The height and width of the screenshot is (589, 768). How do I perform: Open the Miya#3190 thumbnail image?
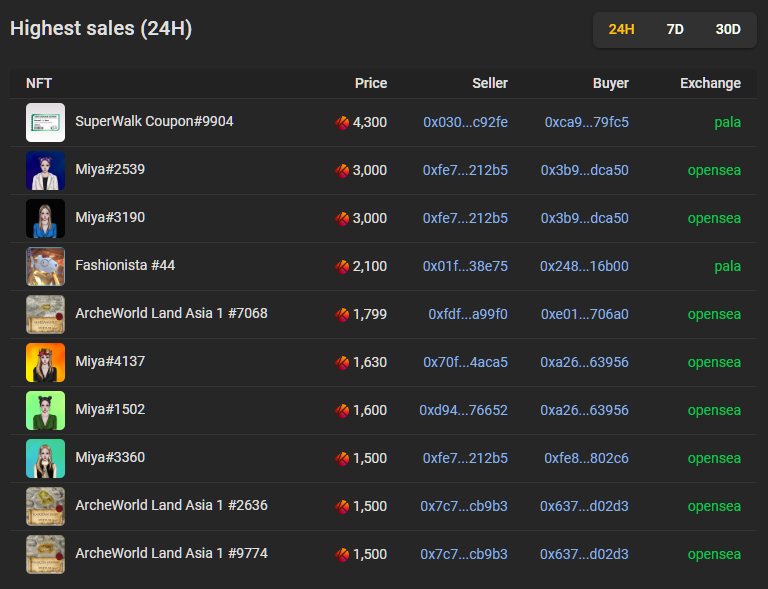tap(46, 218)
